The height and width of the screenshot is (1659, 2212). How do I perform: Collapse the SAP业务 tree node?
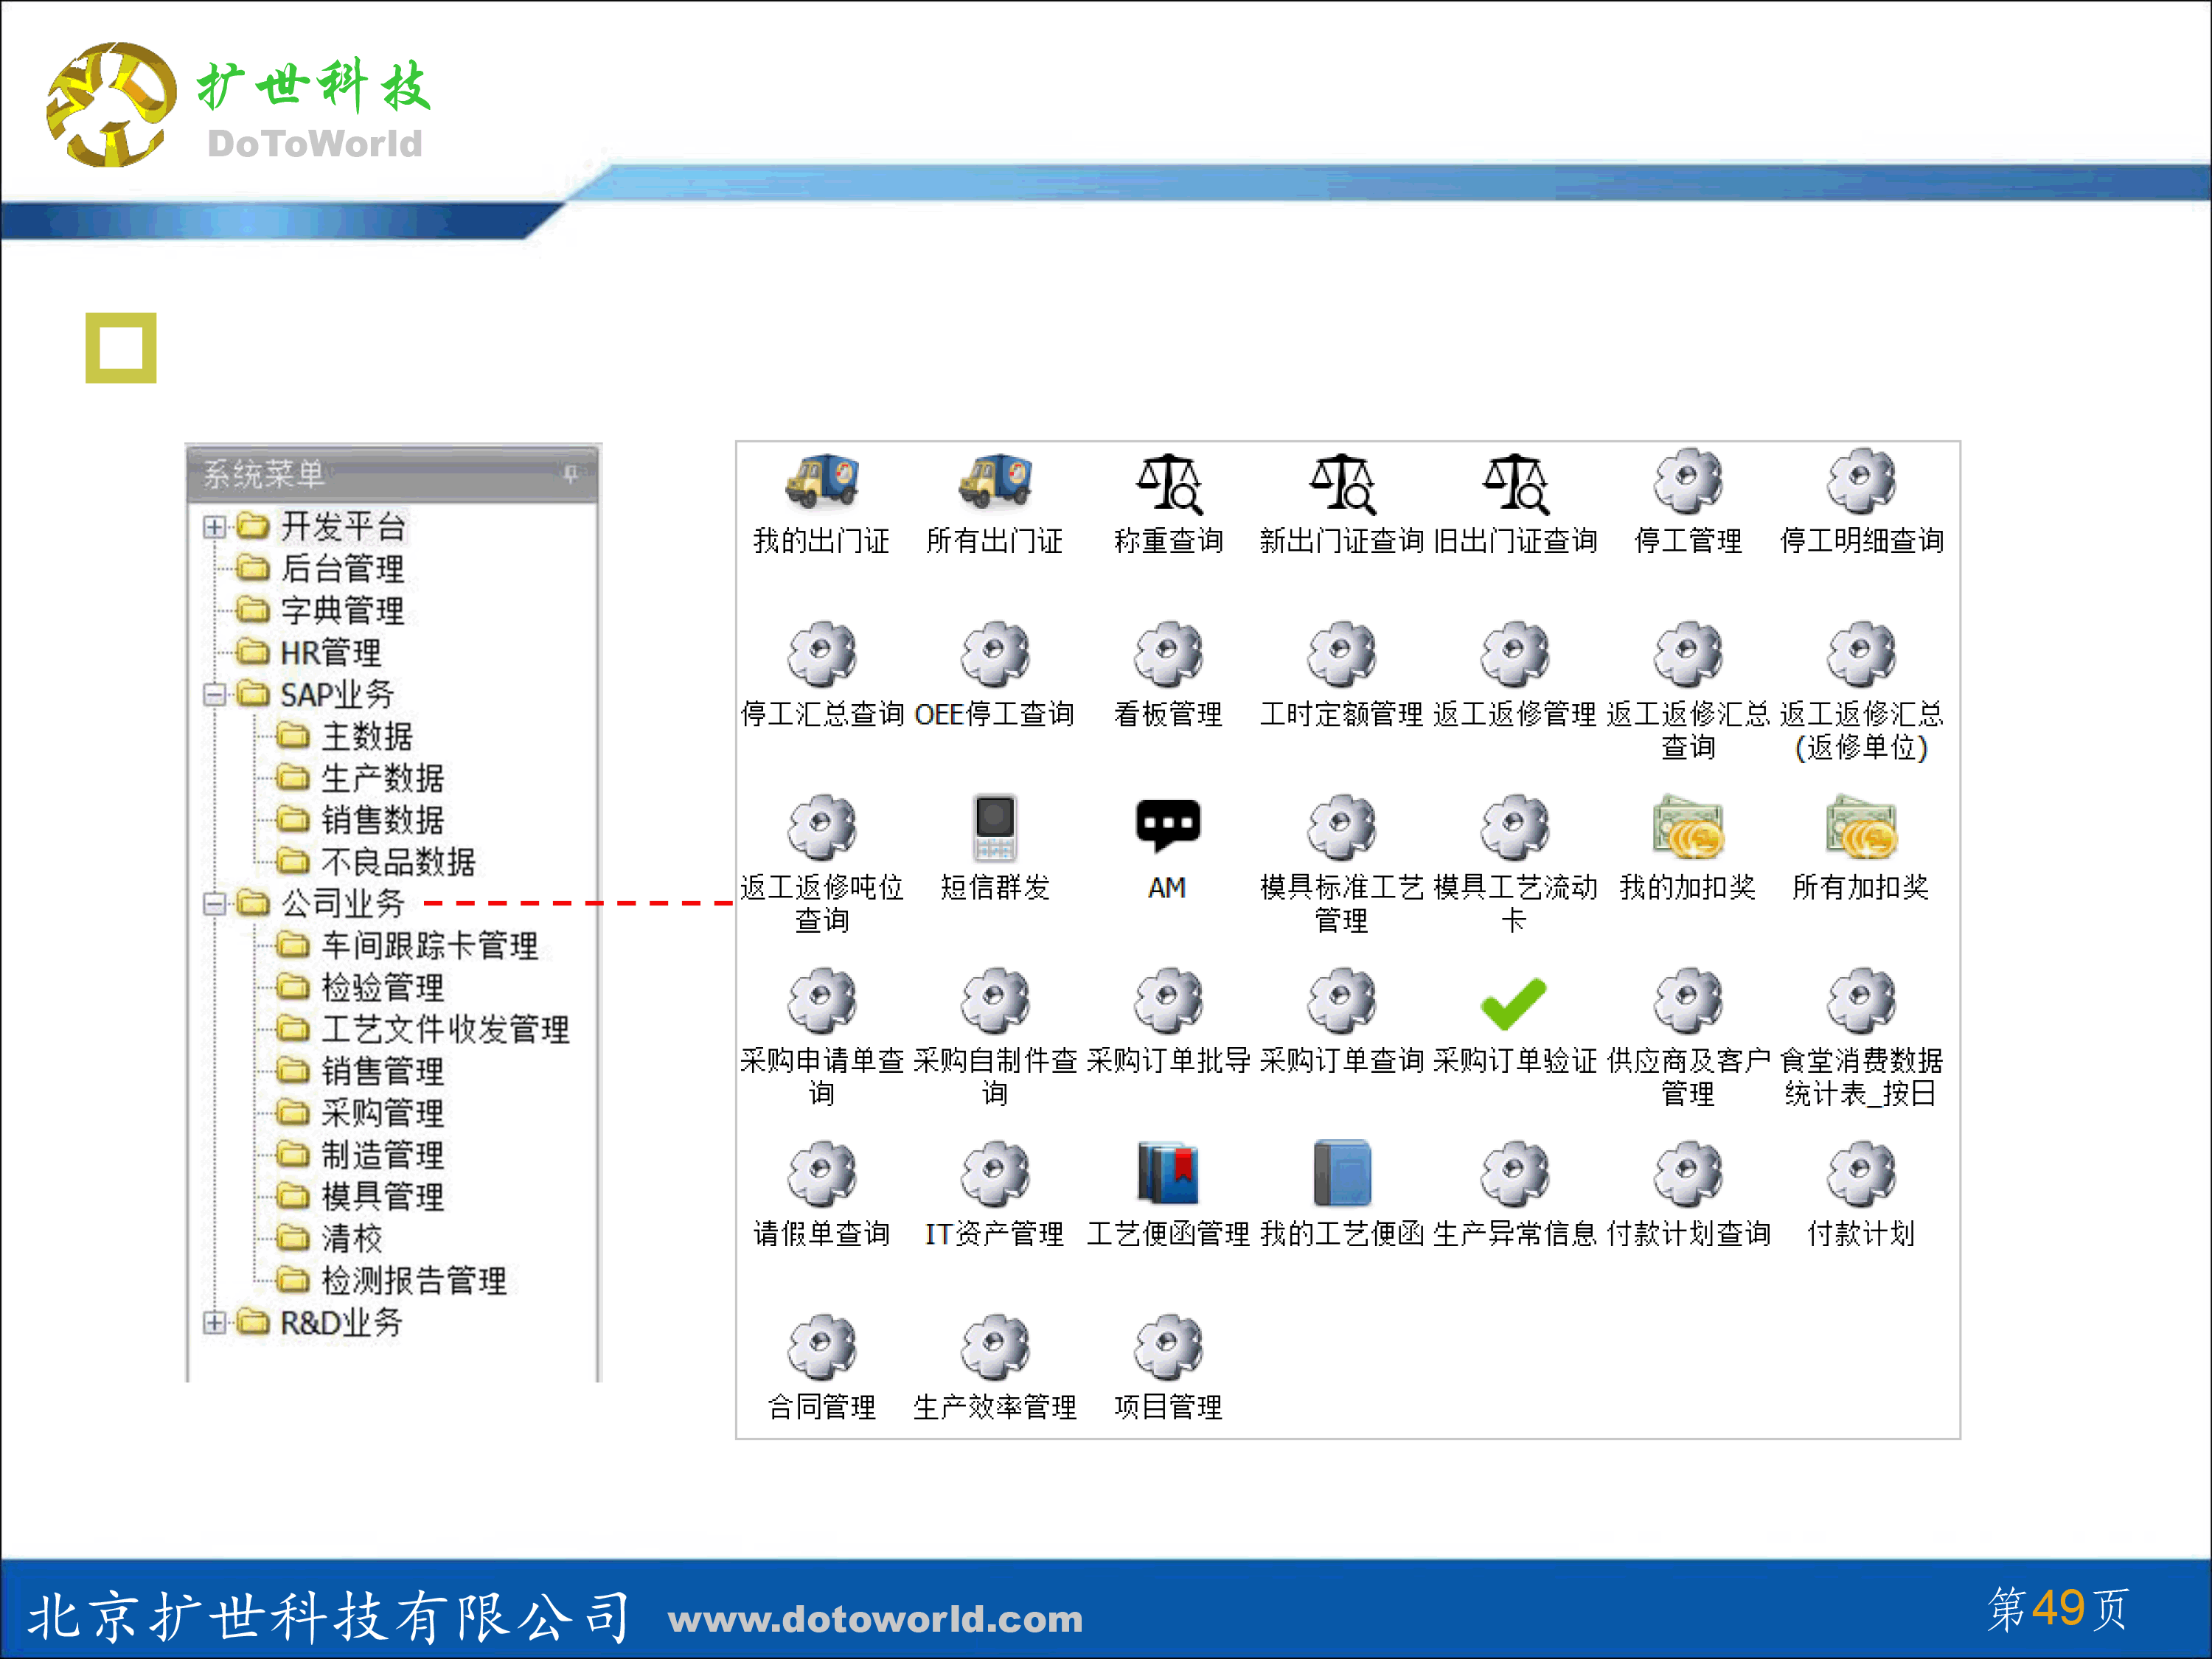(x=213, y=695)
